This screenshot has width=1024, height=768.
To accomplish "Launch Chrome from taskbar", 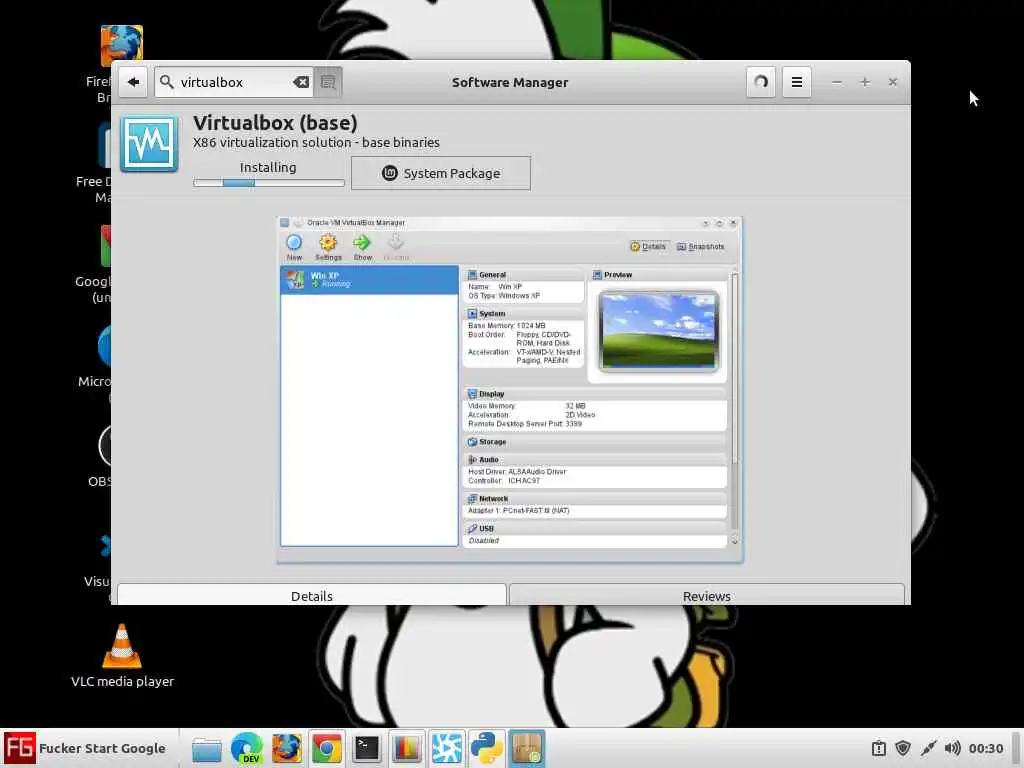I will point(327,748).
